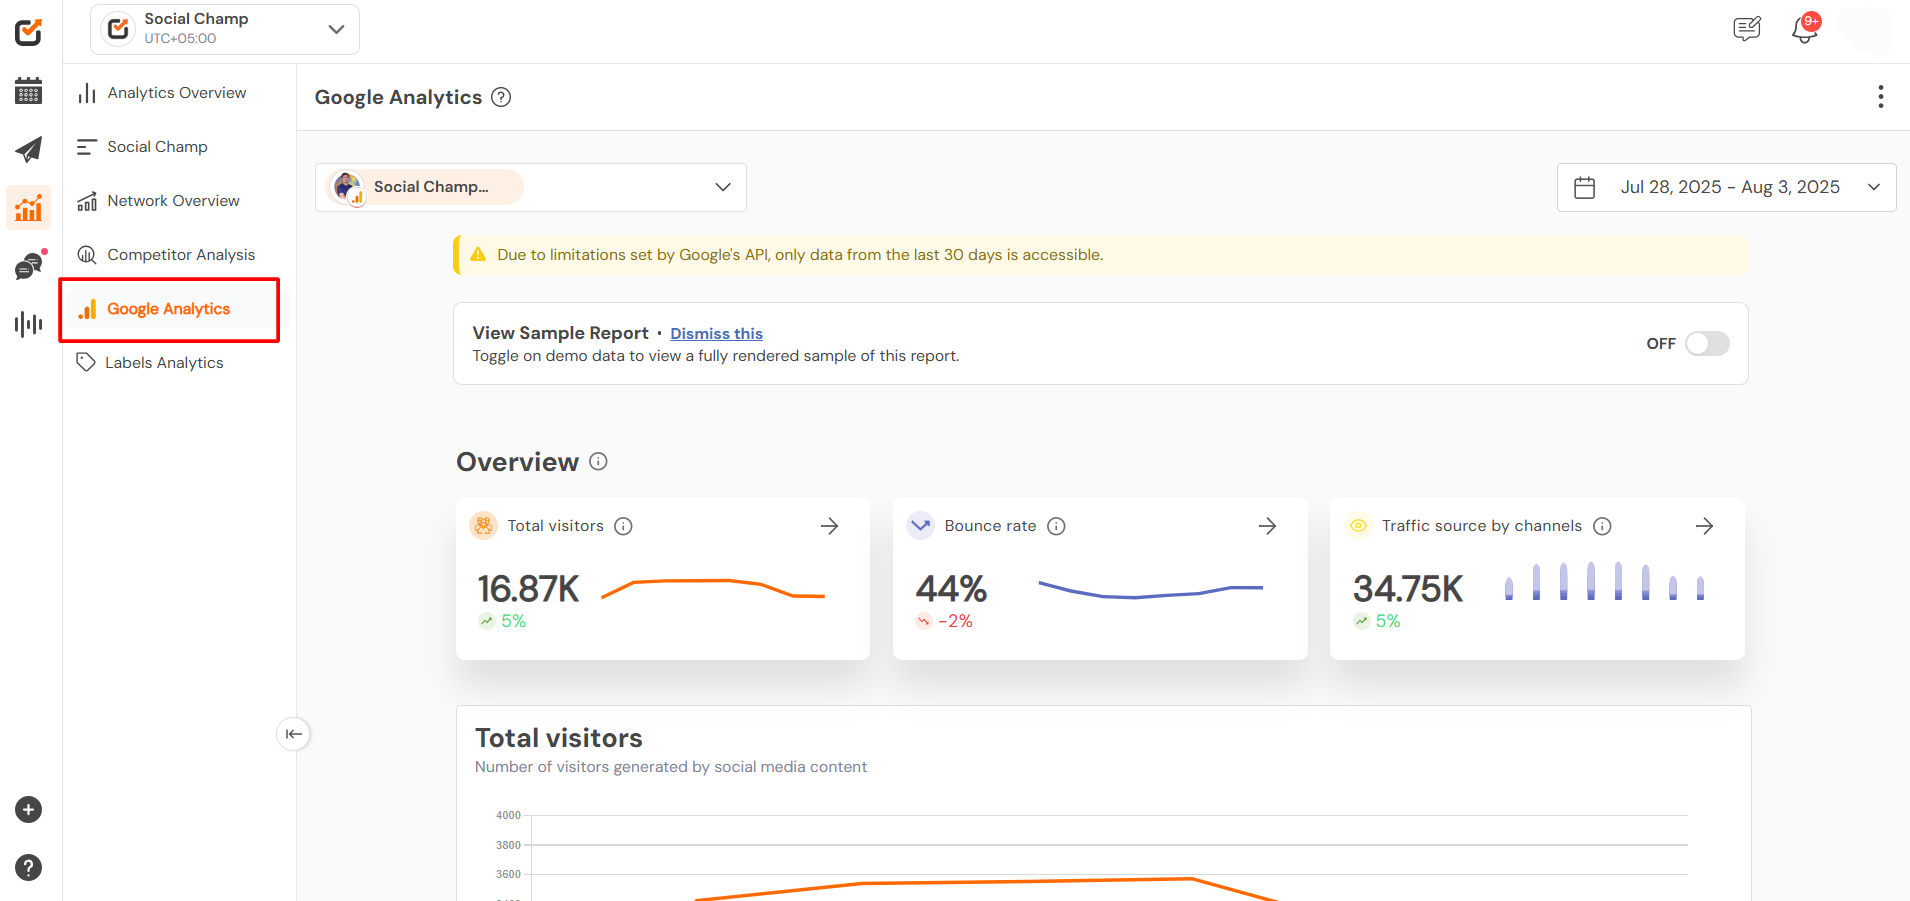Click the Total visitors orange sparkline
Screen dimensions: 1910x901
713,588
